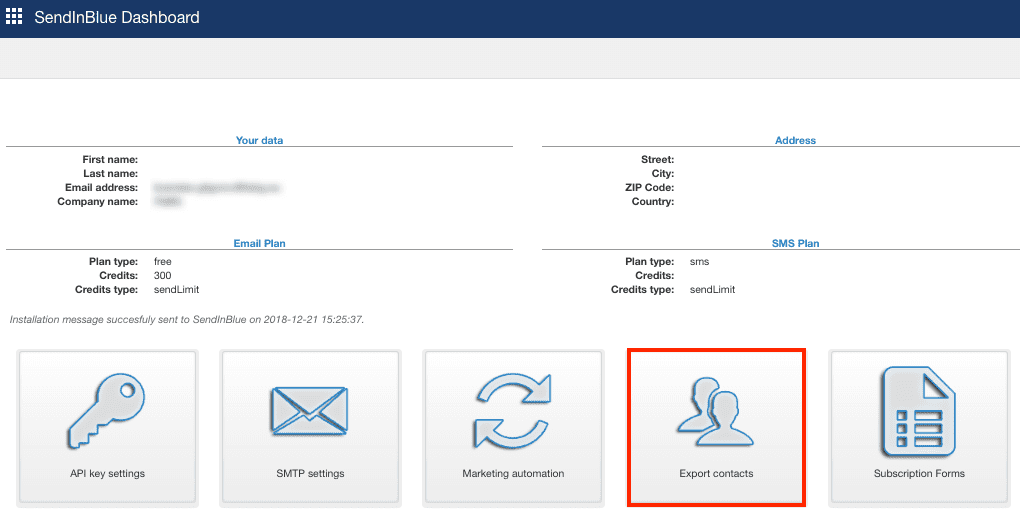Image resolution: width=1020 pixels, height=515 pixels.
Task: Open Export contacts people icon
Action: 716,412
